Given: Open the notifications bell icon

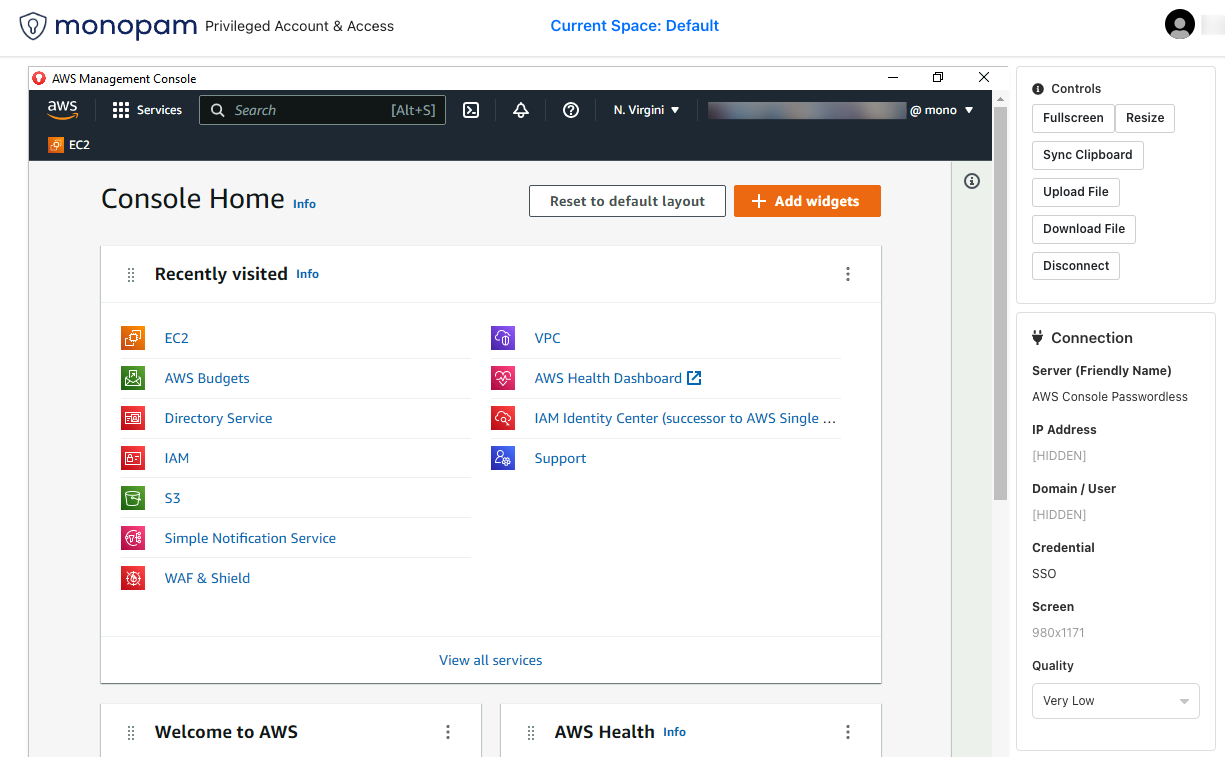Looking at the screenshot, I should click(x=520, y=110).
